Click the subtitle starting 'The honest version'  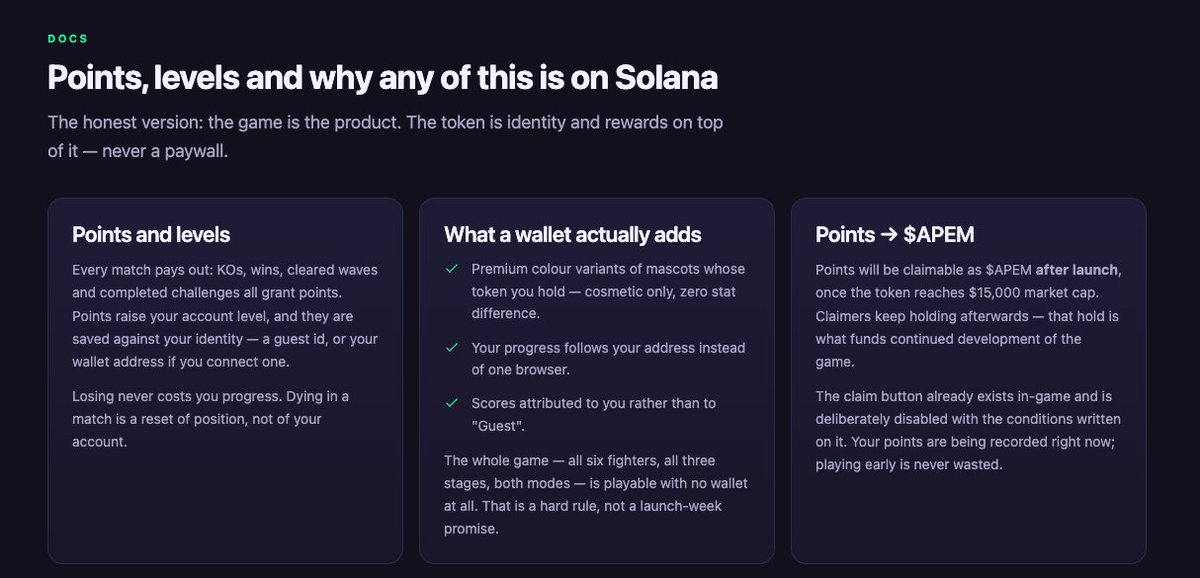click(x=385, y=138)
